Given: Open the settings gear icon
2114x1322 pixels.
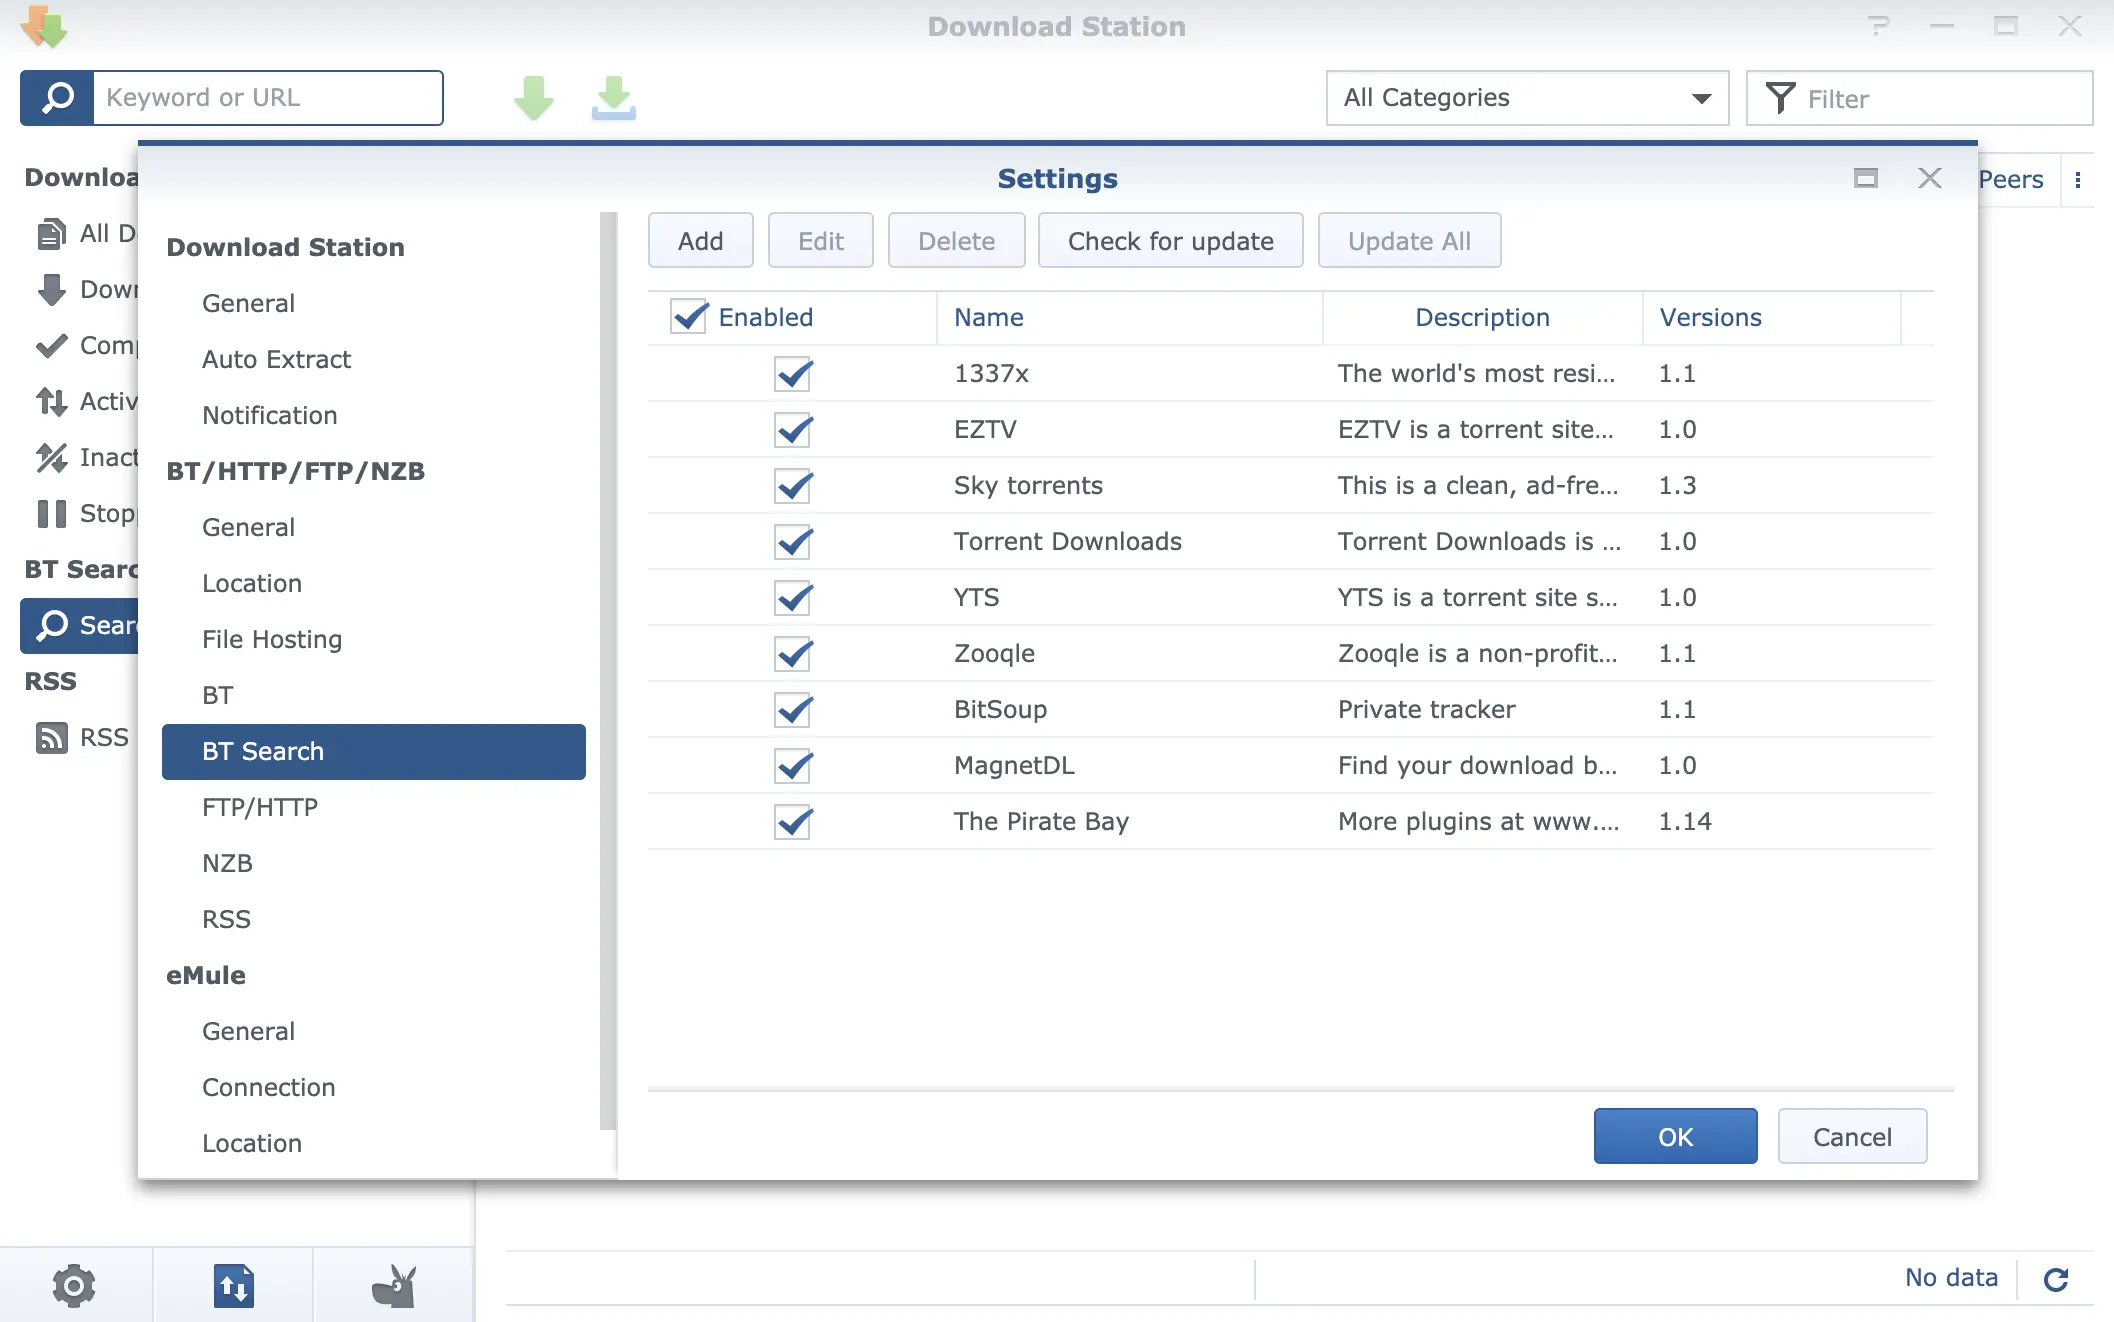Looking at the screenshot, I should point(74,1285).
